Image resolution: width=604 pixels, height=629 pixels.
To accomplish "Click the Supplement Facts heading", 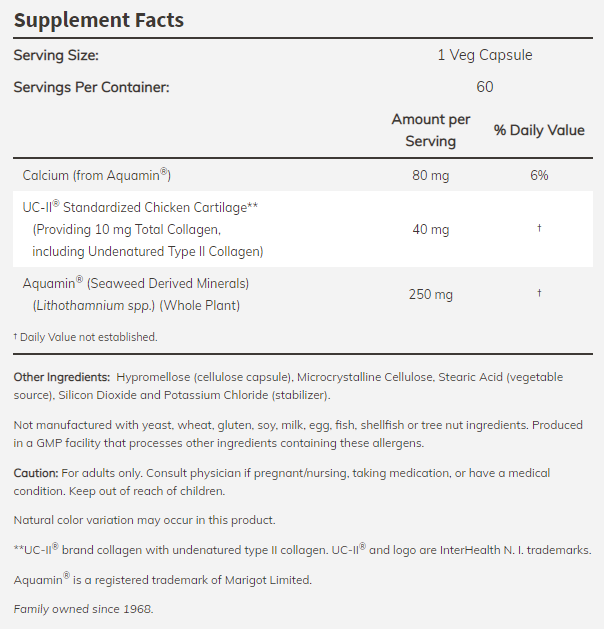I will (x=98, y=19).
